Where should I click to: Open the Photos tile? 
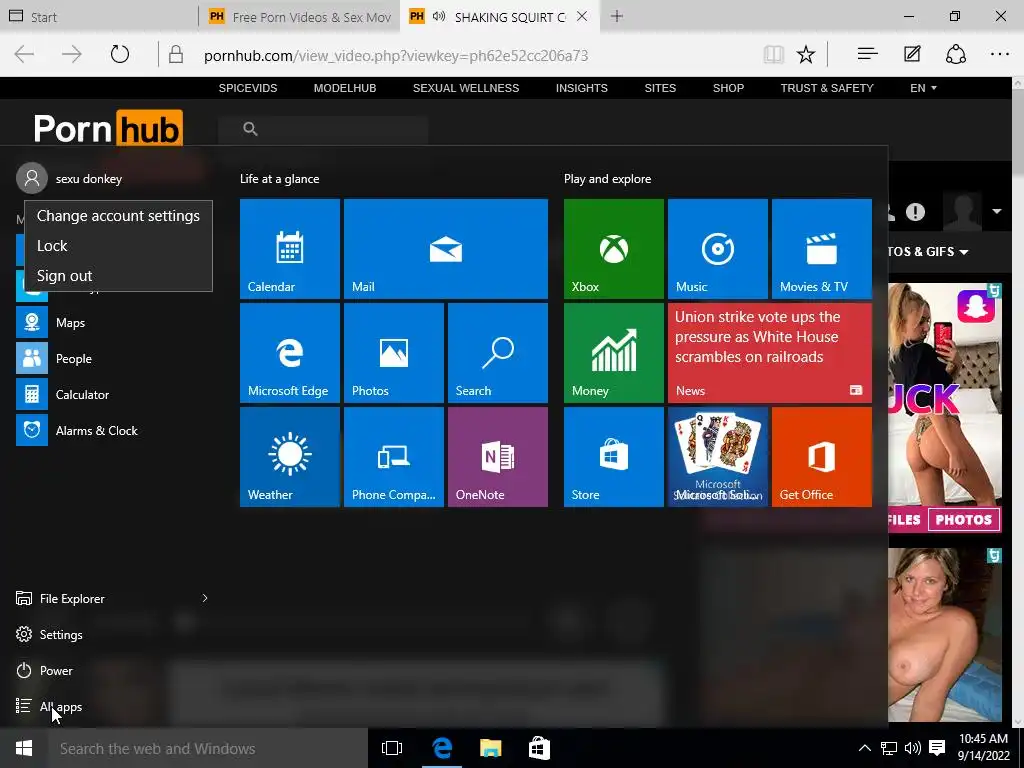[394, 353]
